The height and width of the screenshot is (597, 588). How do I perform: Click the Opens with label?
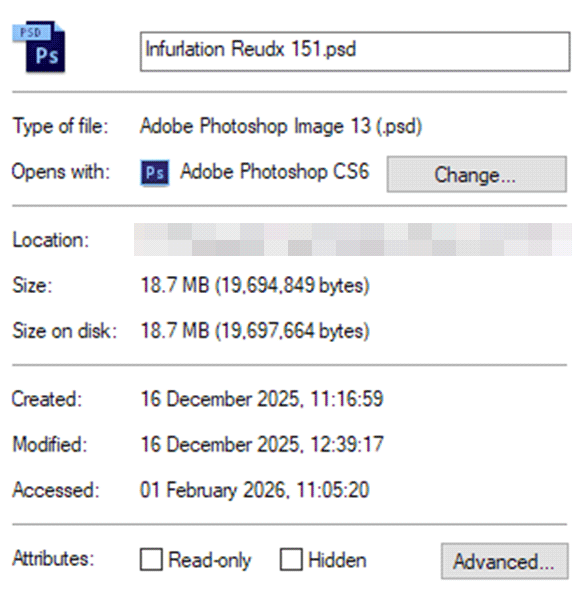click(61, 172)
